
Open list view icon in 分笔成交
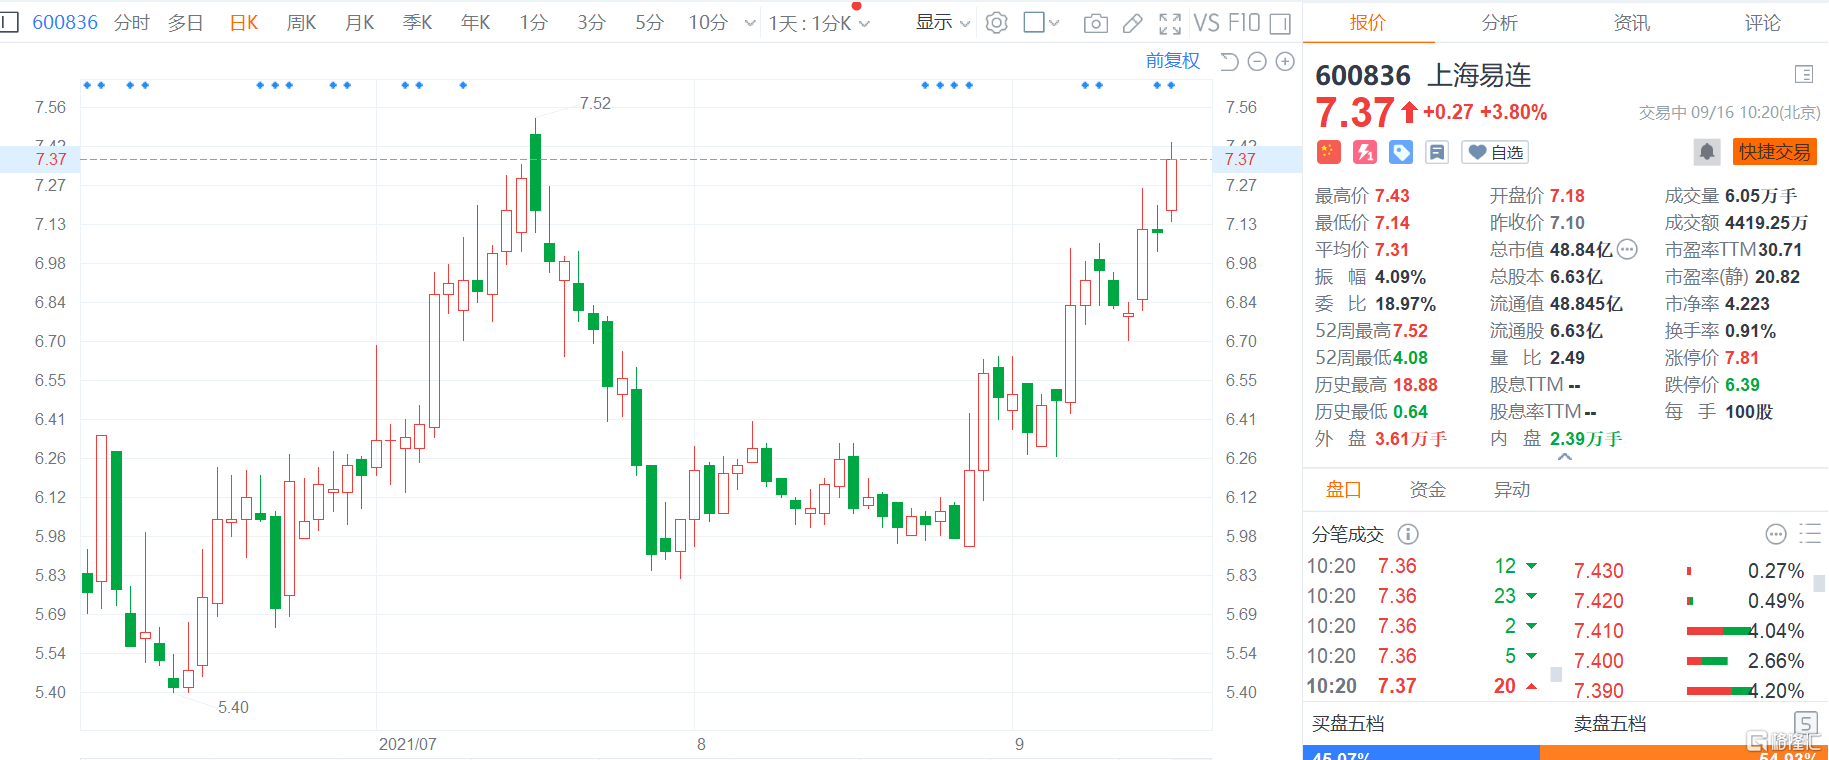[x=1810, y=534]
